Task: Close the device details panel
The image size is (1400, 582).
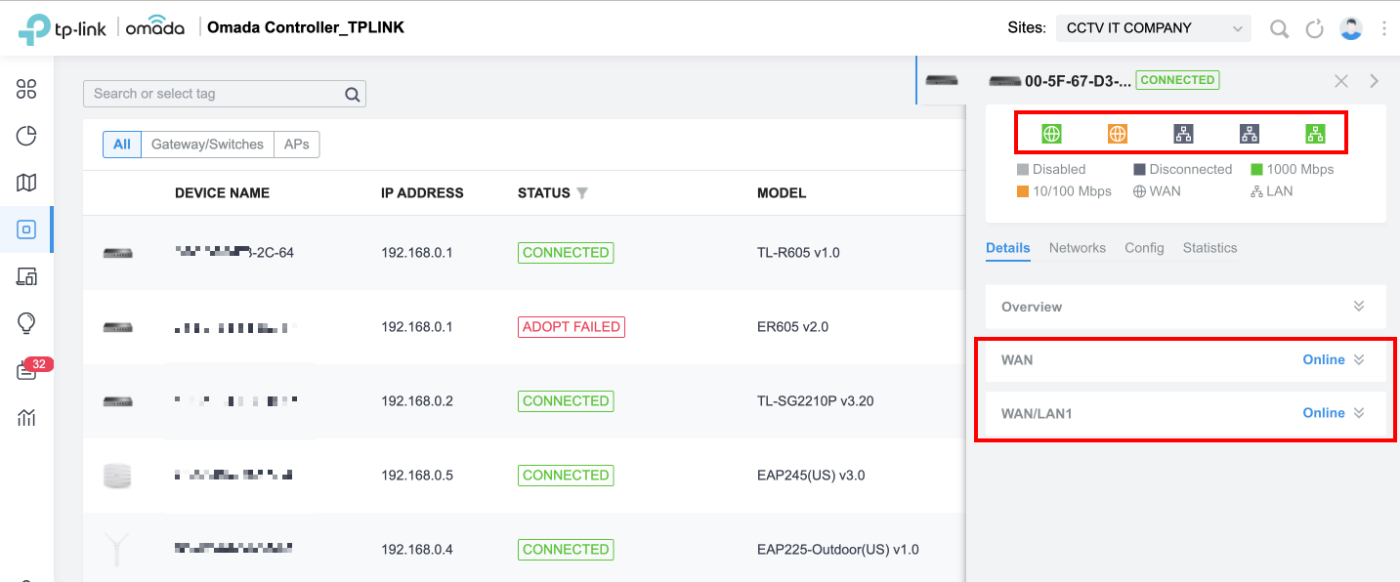Action: tap(1342, 81)
